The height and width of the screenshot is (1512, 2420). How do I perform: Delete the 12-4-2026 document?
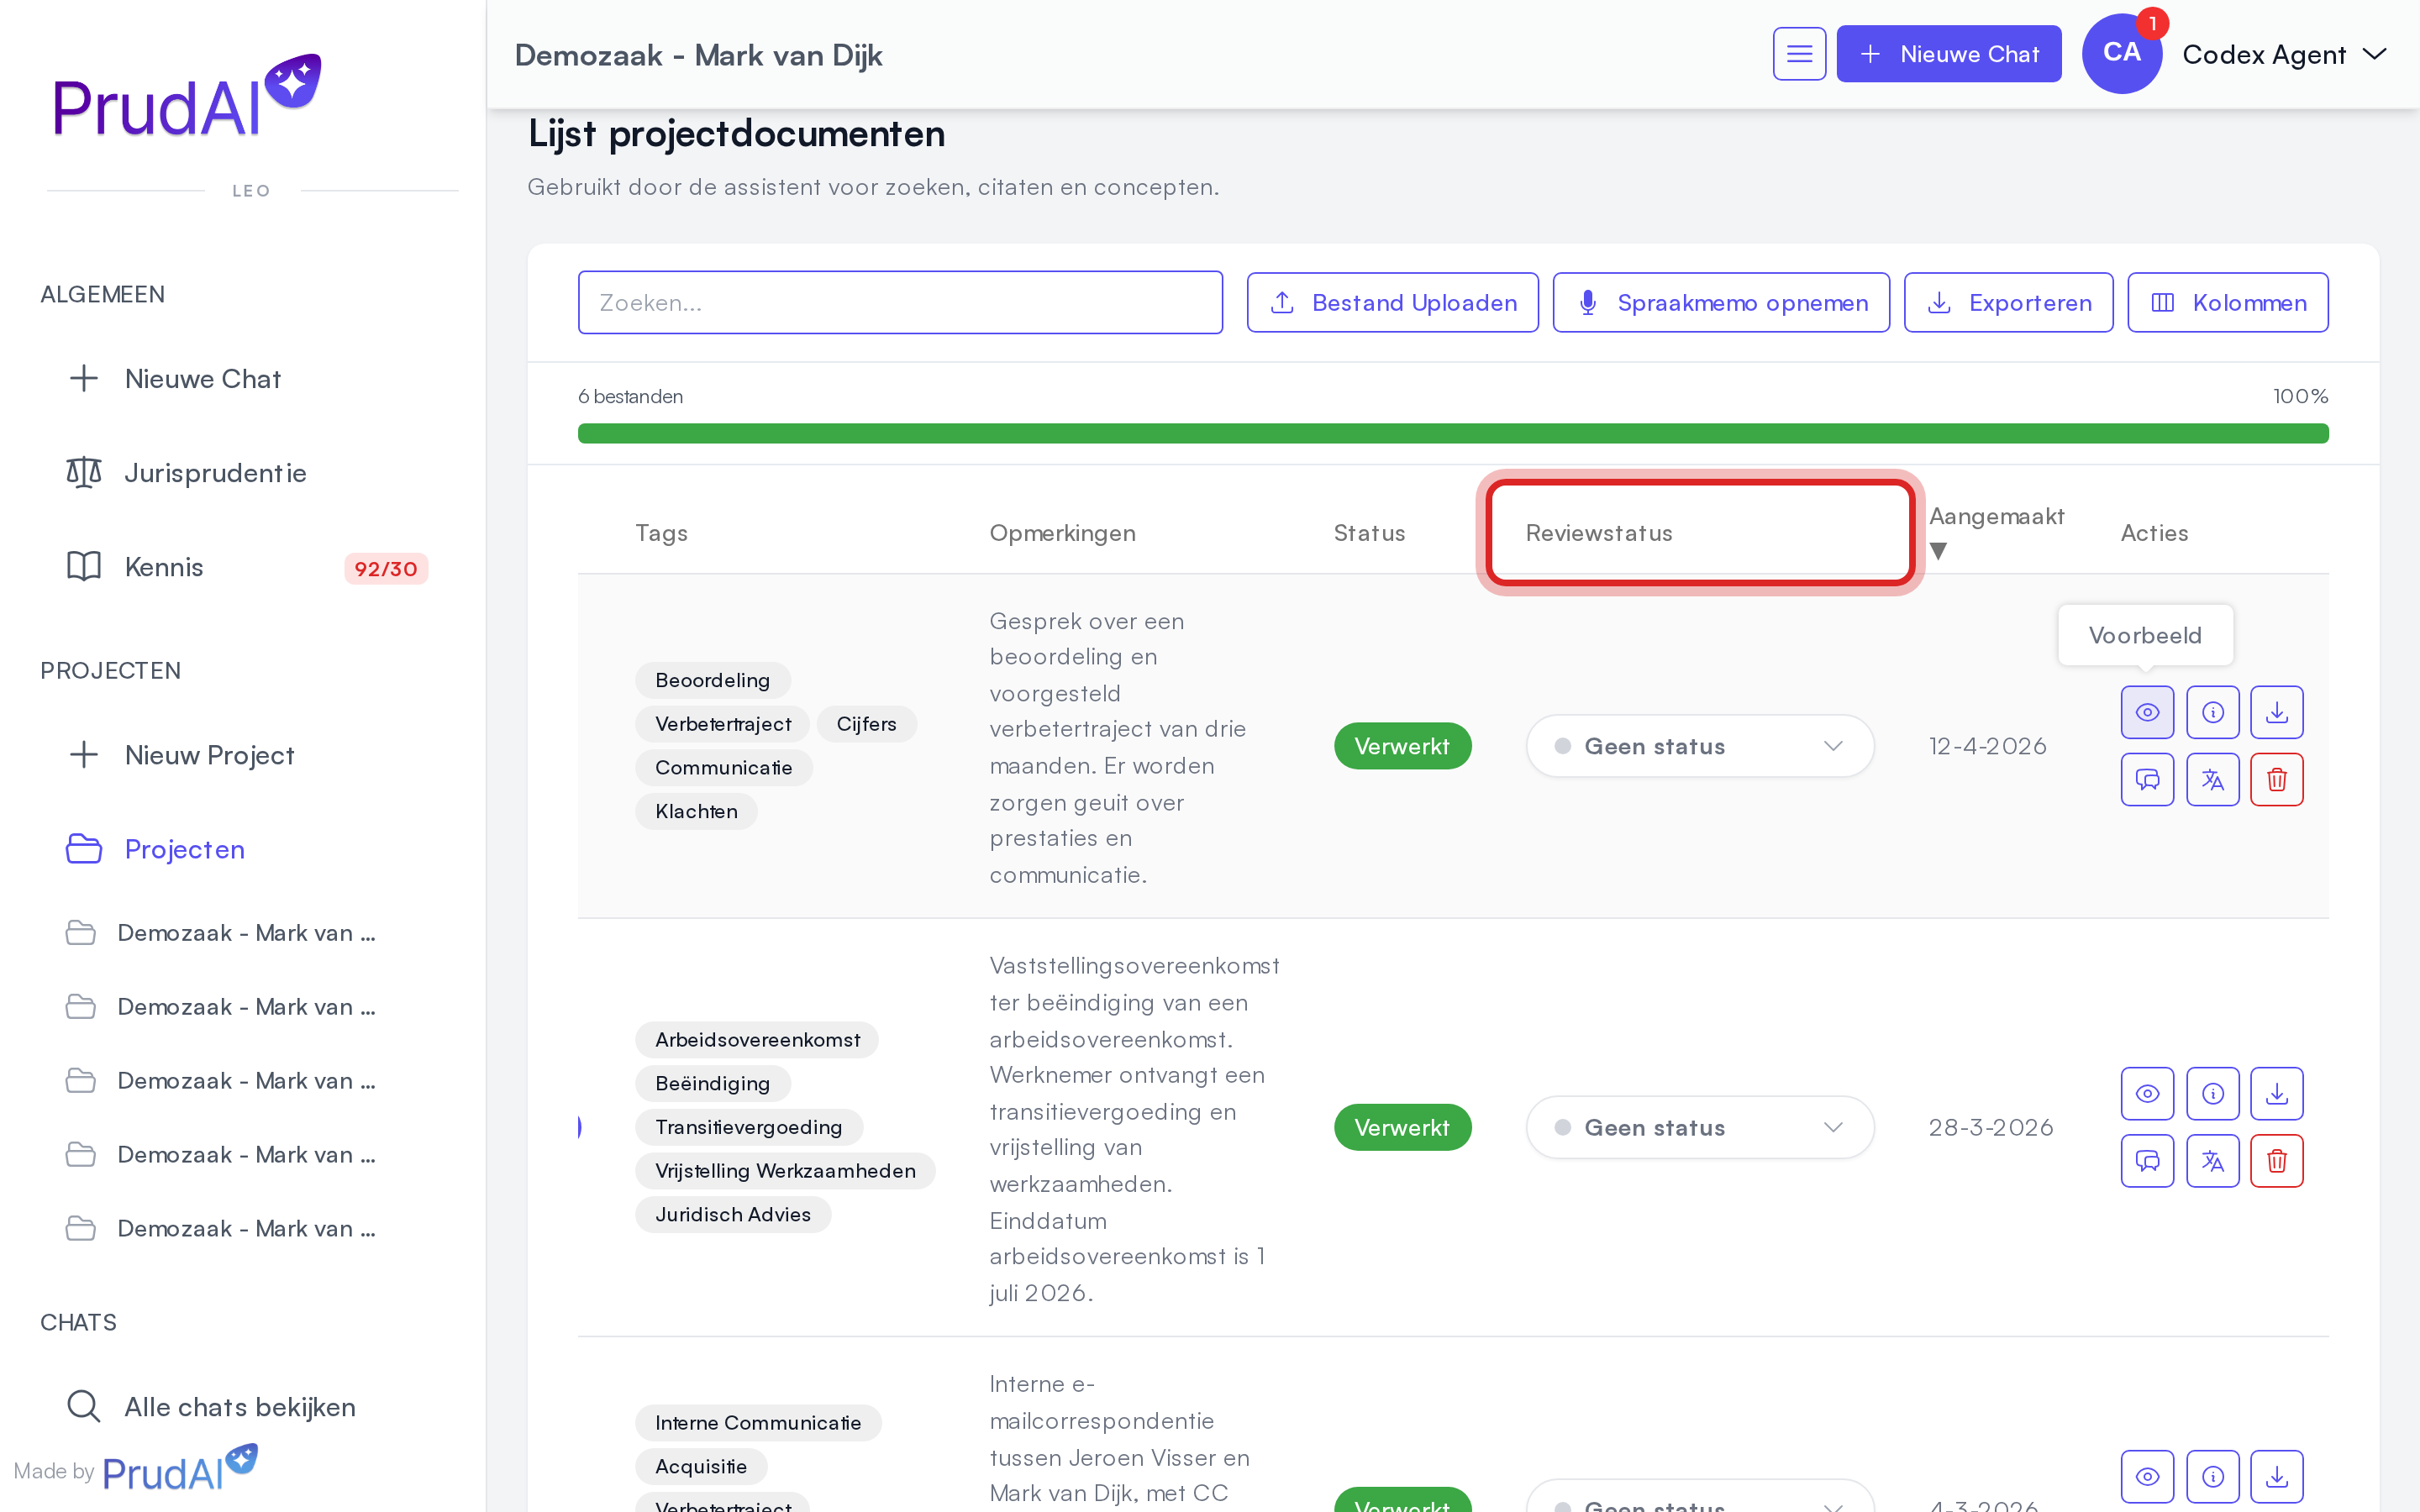point(2277,779)
